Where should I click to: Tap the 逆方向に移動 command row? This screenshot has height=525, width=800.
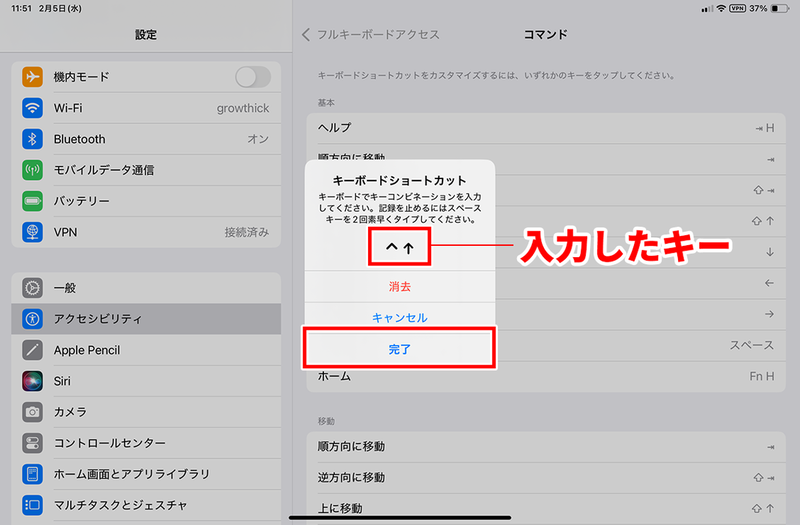point(546,478)
